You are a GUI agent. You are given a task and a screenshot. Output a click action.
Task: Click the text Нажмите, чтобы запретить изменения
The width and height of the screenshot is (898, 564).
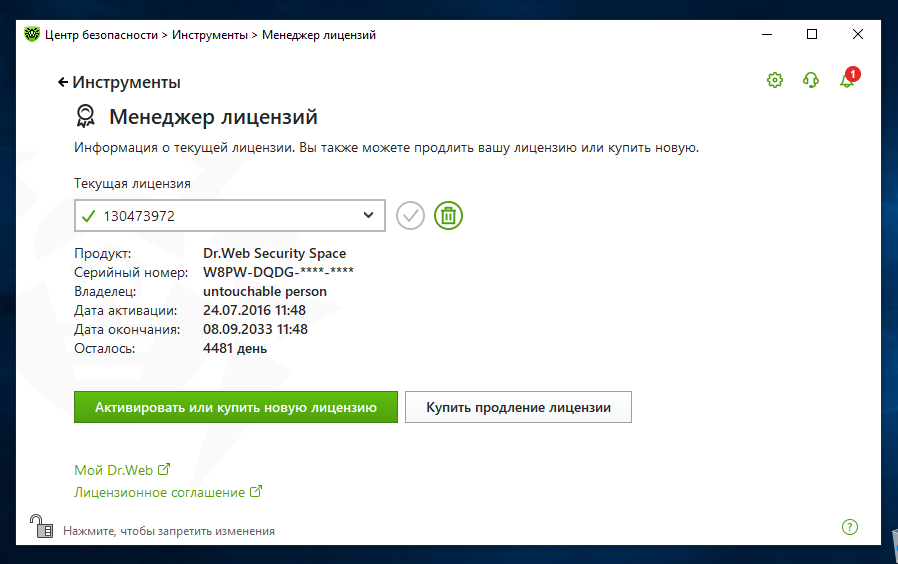(x=169, y=531)
